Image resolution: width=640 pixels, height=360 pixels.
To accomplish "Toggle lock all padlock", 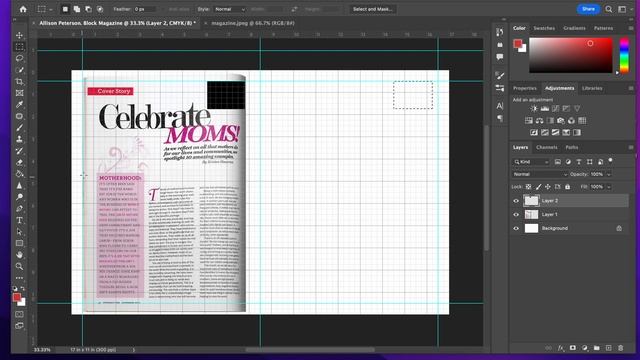I will click(x=567, y=187).
